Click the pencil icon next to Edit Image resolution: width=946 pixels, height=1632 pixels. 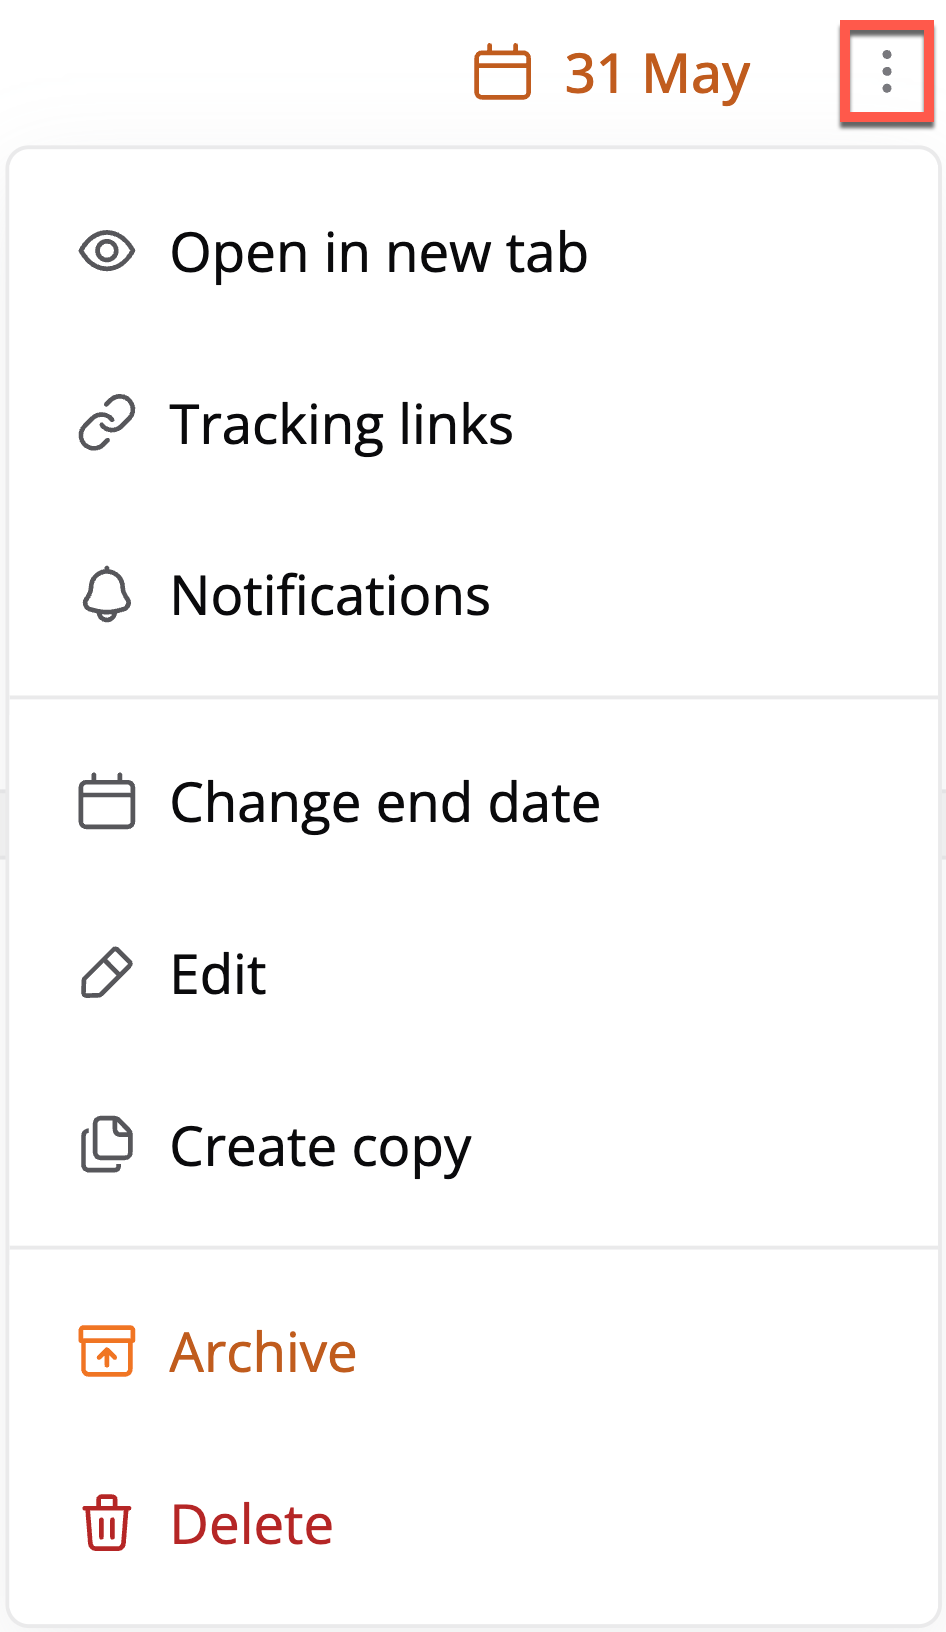click(x=107, y=973)
